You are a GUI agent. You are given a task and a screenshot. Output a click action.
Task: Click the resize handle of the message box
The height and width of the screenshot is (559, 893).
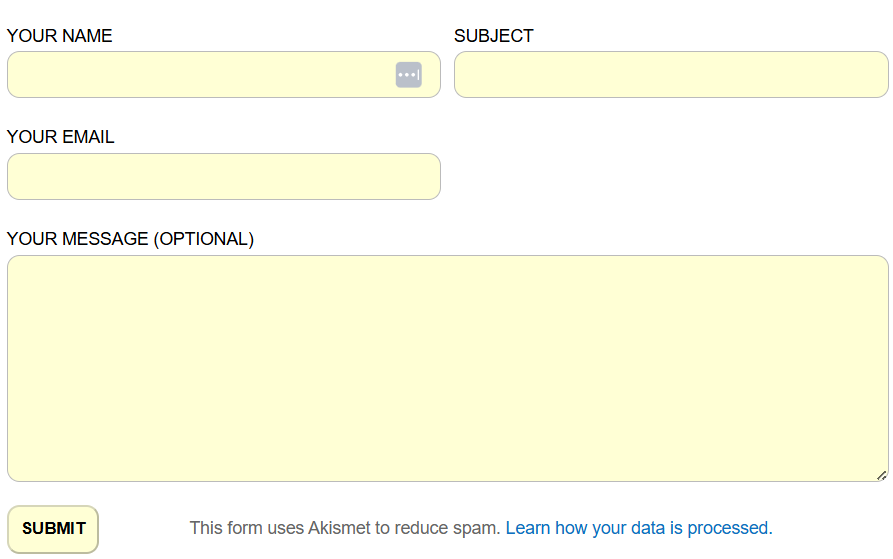(x=881, y=475)
